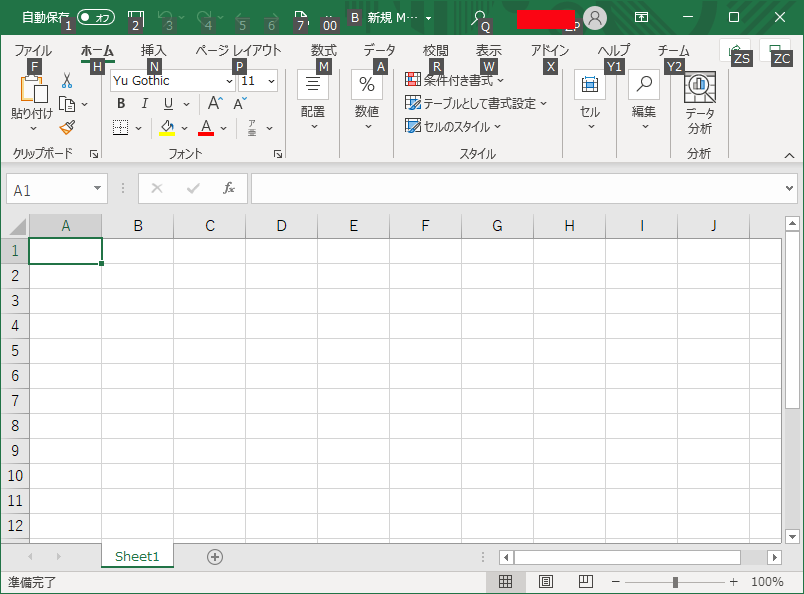The image size is (804, 594).
Task: Click the Comments icon at ribbon right
Action: coord(774,51)
